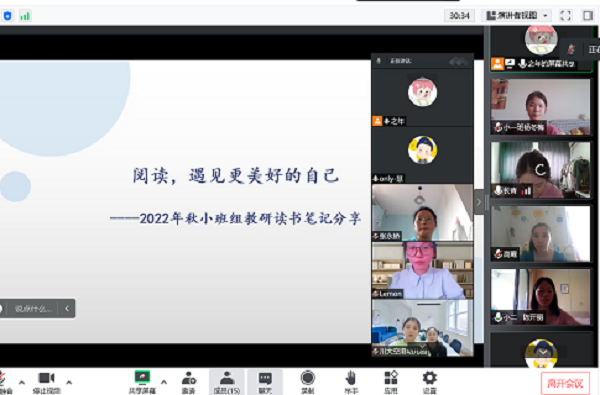Open the 聊天 chat panel
The image size is (600, 395).
[265, 382]
